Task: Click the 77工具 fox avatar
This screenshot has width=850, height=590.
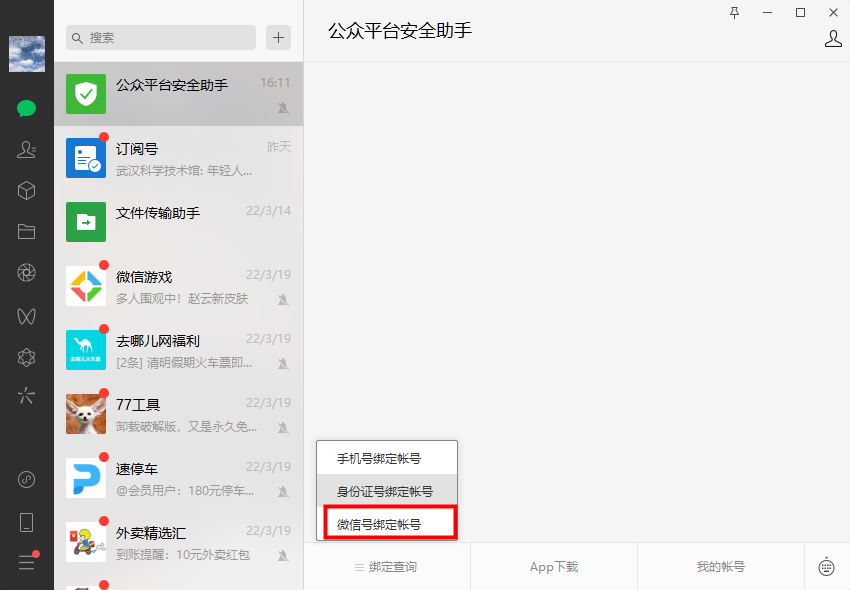Action: [86, 414]
